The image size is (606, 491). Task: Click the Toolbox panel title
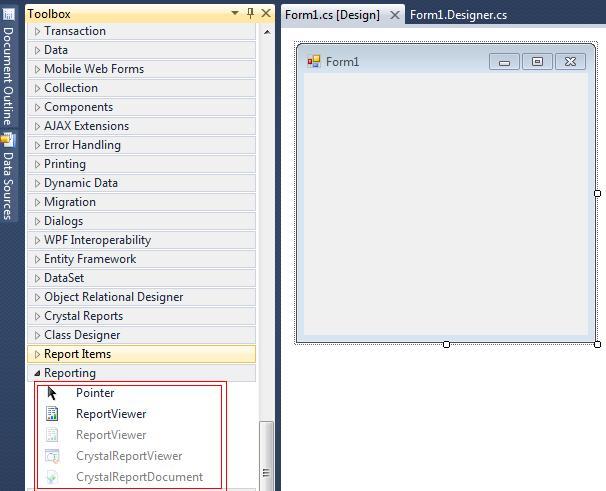[49, 14]
